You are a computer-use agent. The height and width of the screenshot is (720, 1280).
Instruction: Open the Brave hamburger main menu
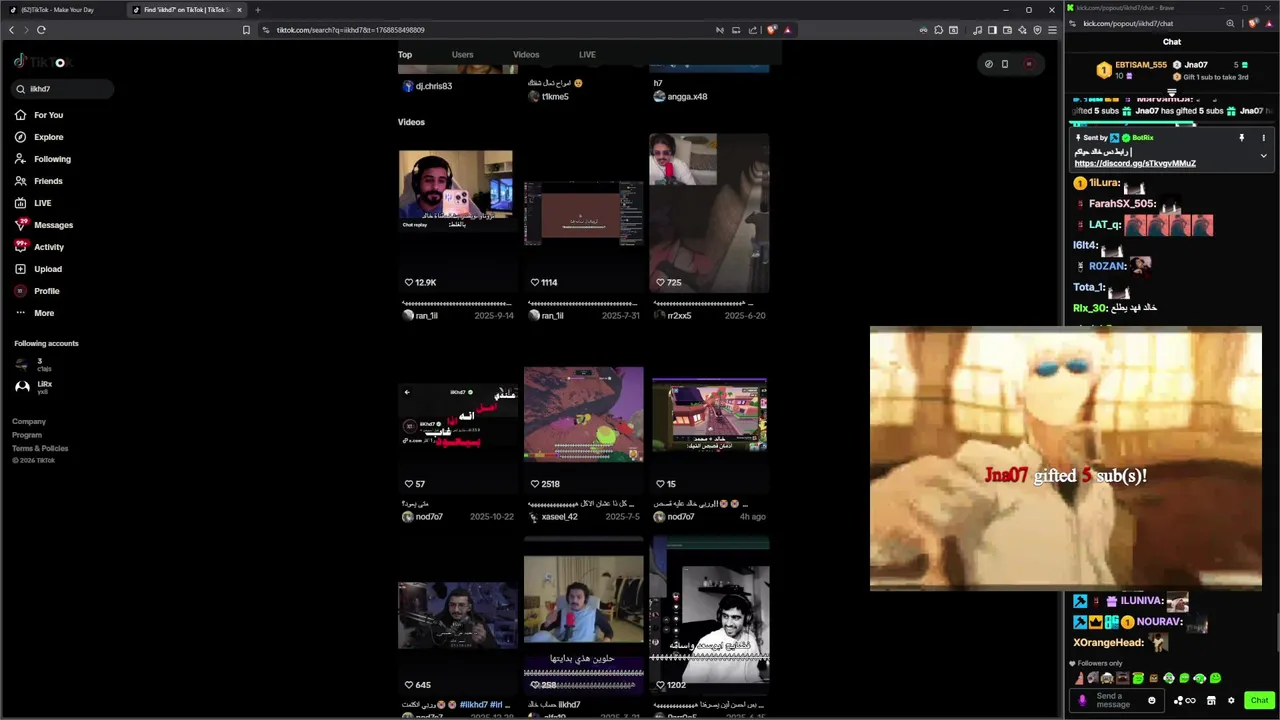pos(1052,30)
